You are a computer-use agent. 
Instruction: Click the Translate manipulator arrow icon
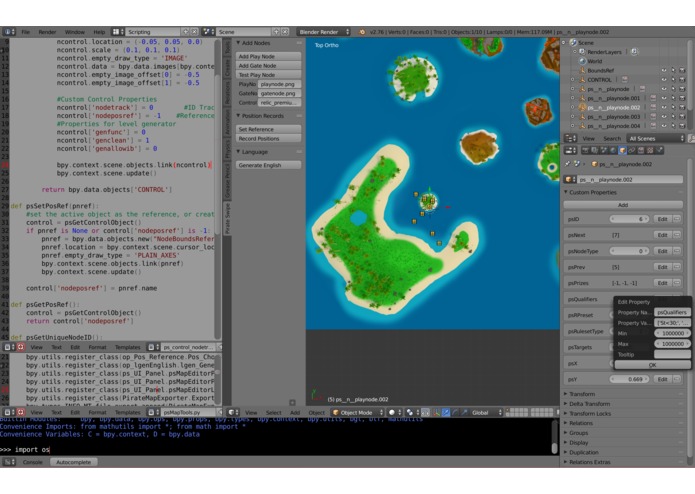click(446, 412)
